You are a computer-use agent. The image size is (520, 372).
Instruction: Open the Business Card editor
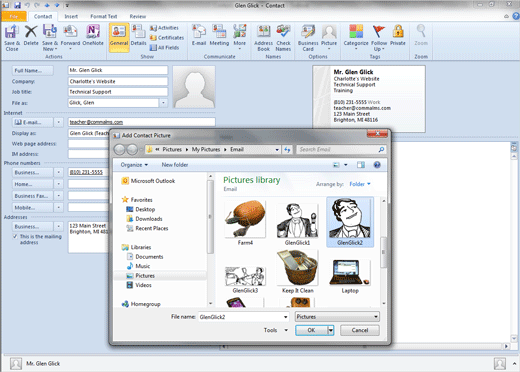tap(308, 37)
